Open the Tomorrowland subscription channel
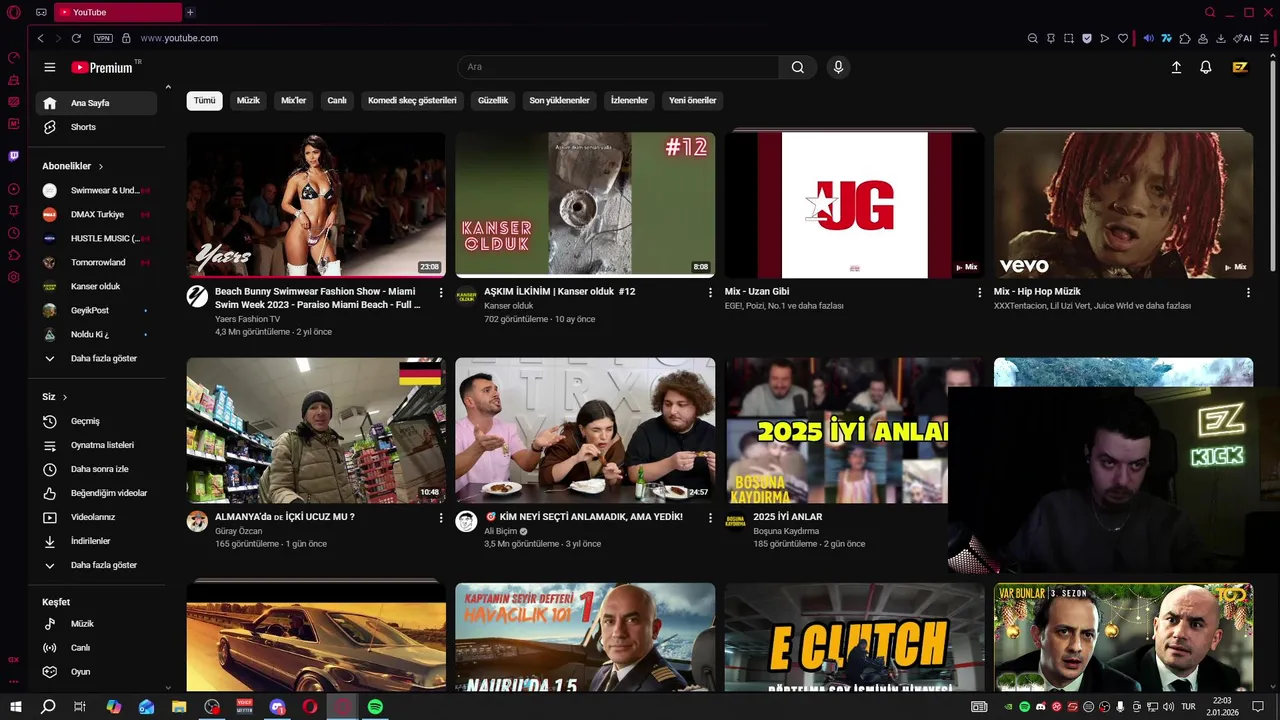 [96, 262]
